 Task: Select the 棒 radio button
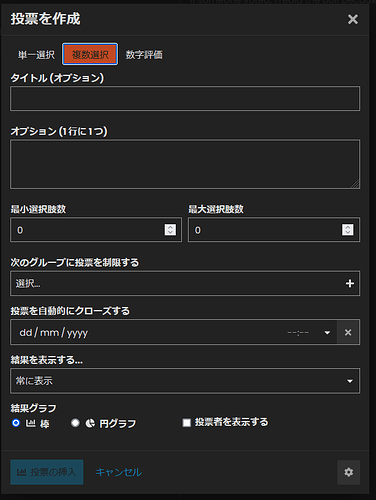coord(16,423)
